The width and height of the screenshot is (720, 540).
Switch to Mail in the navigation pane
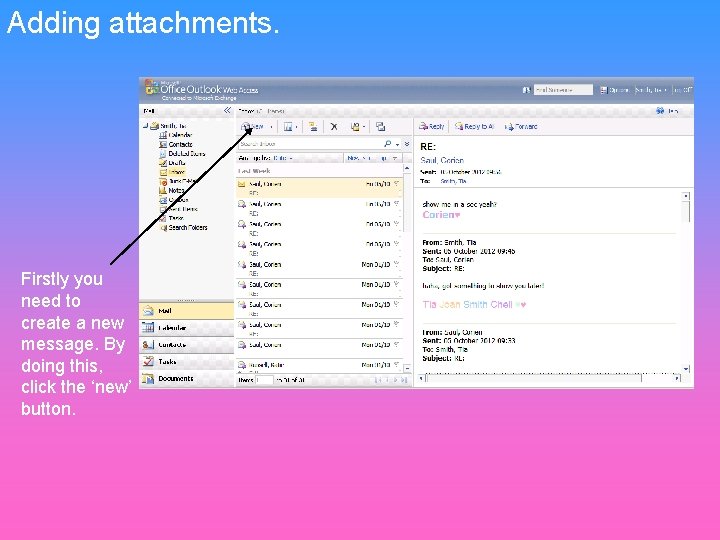coord(186,311)
